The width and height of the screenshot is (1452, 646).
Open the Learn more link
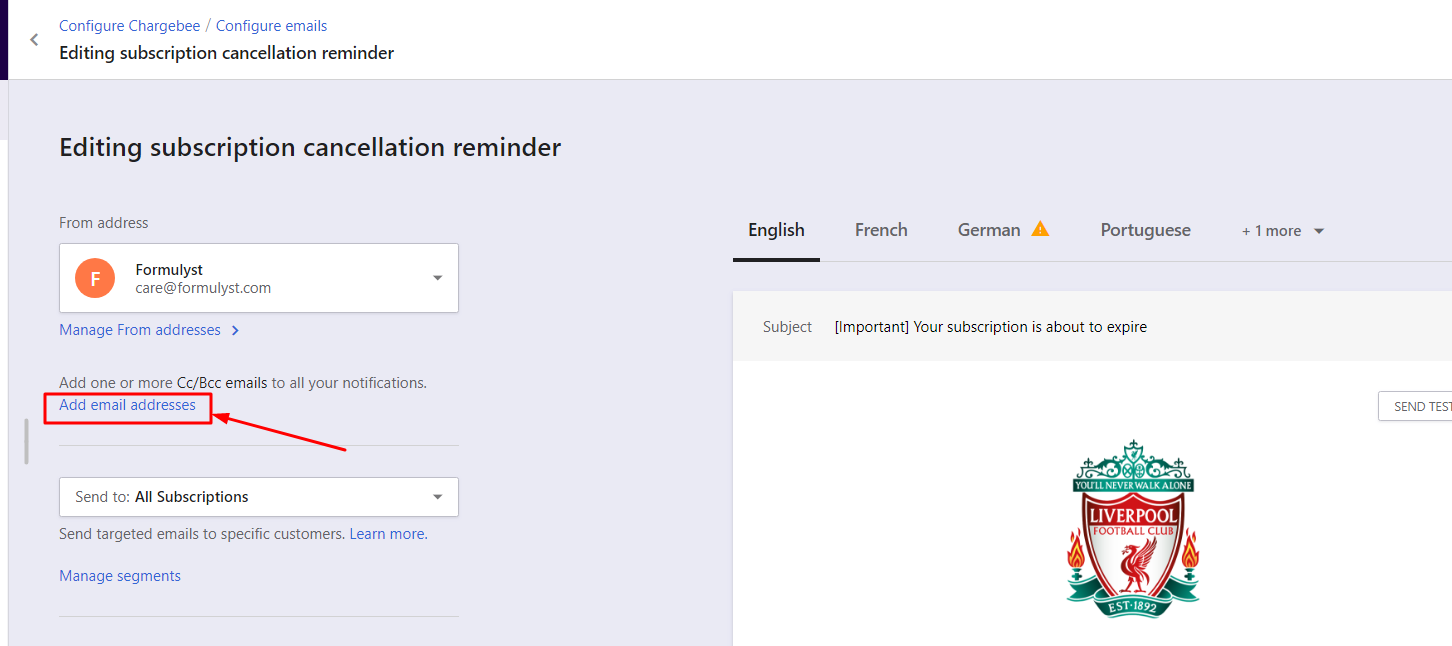click(388, 534)
